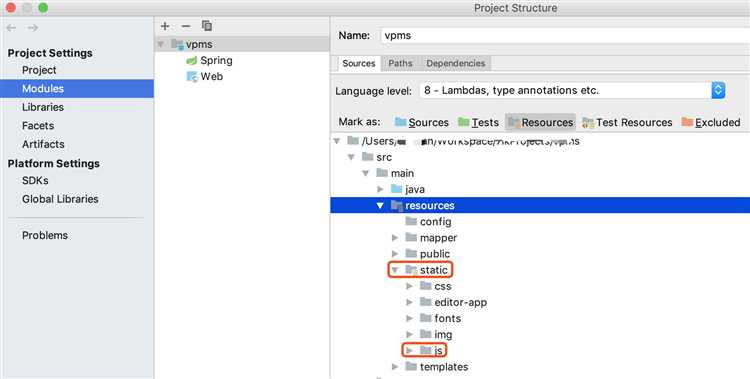Open Project settings section
Image resolution: width=750 pixels, height=379 pixels.
(x=39, y=70)
